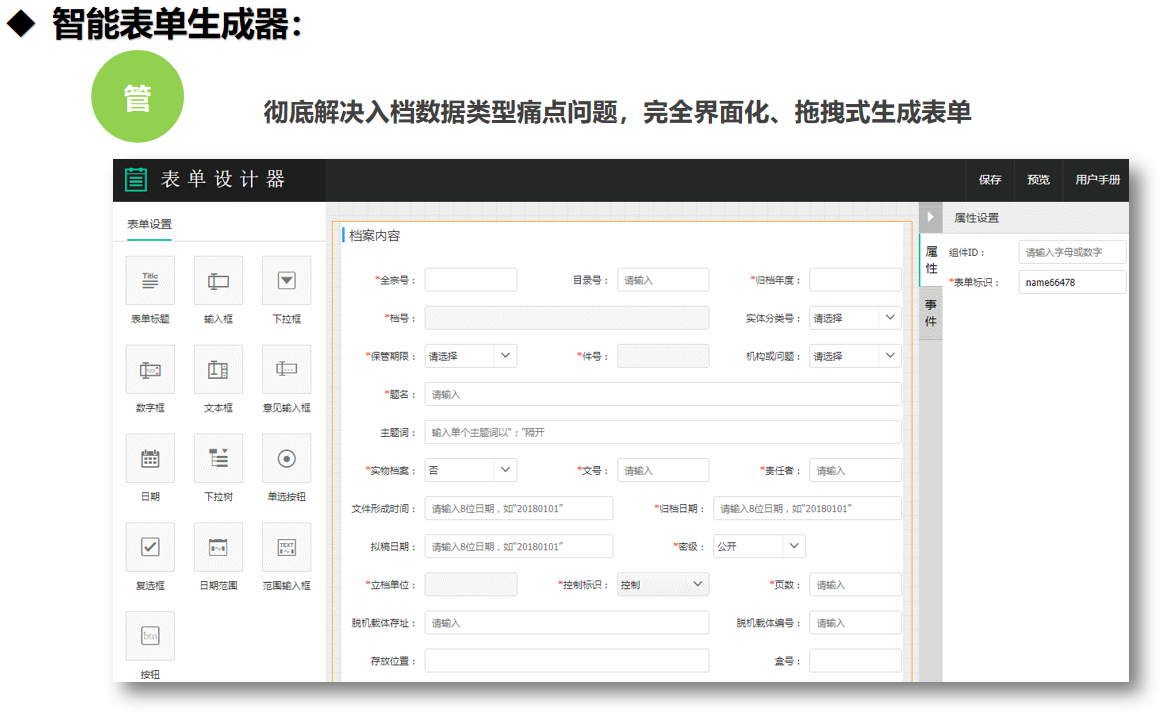The image size is (1161, 716).
Task: Open the 表单设置 tab
Action: (149, 224)
